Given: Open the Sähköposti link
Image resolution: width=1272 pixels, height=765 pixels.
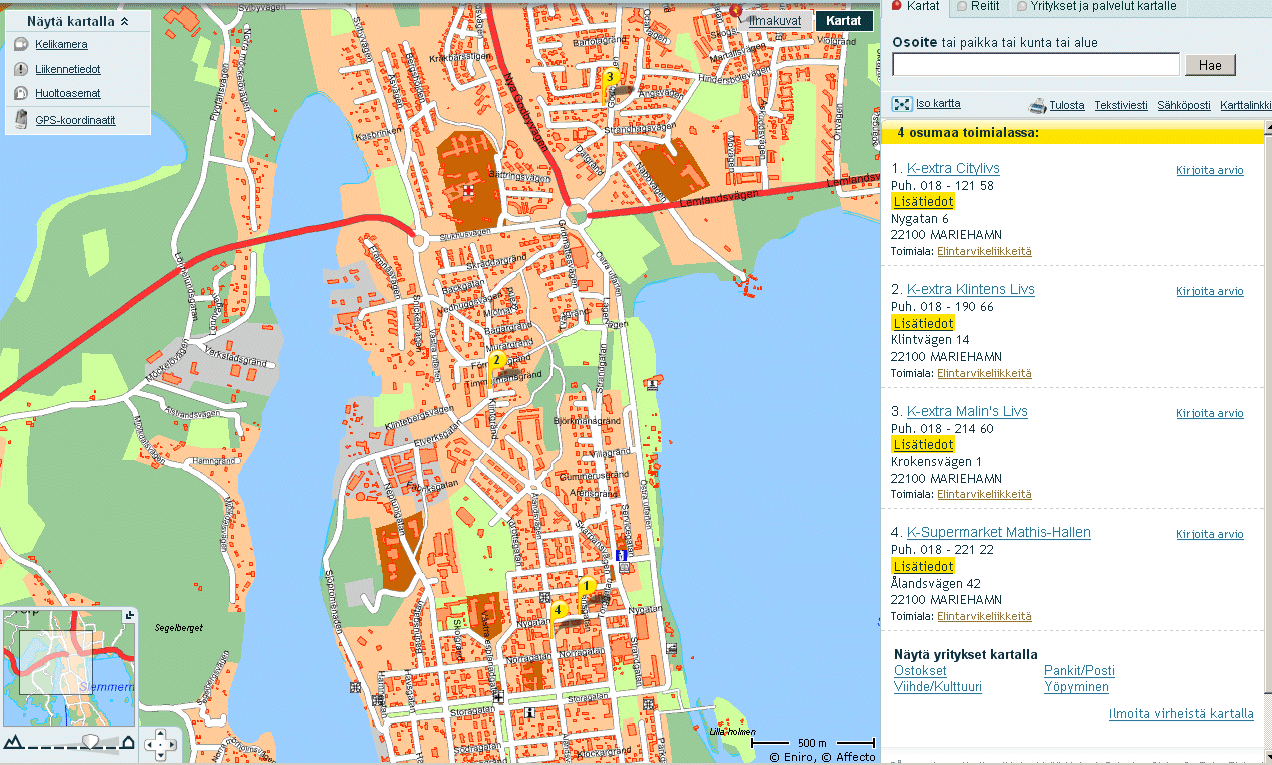Looking at the screenshot, I should [x=1184, y=105].
